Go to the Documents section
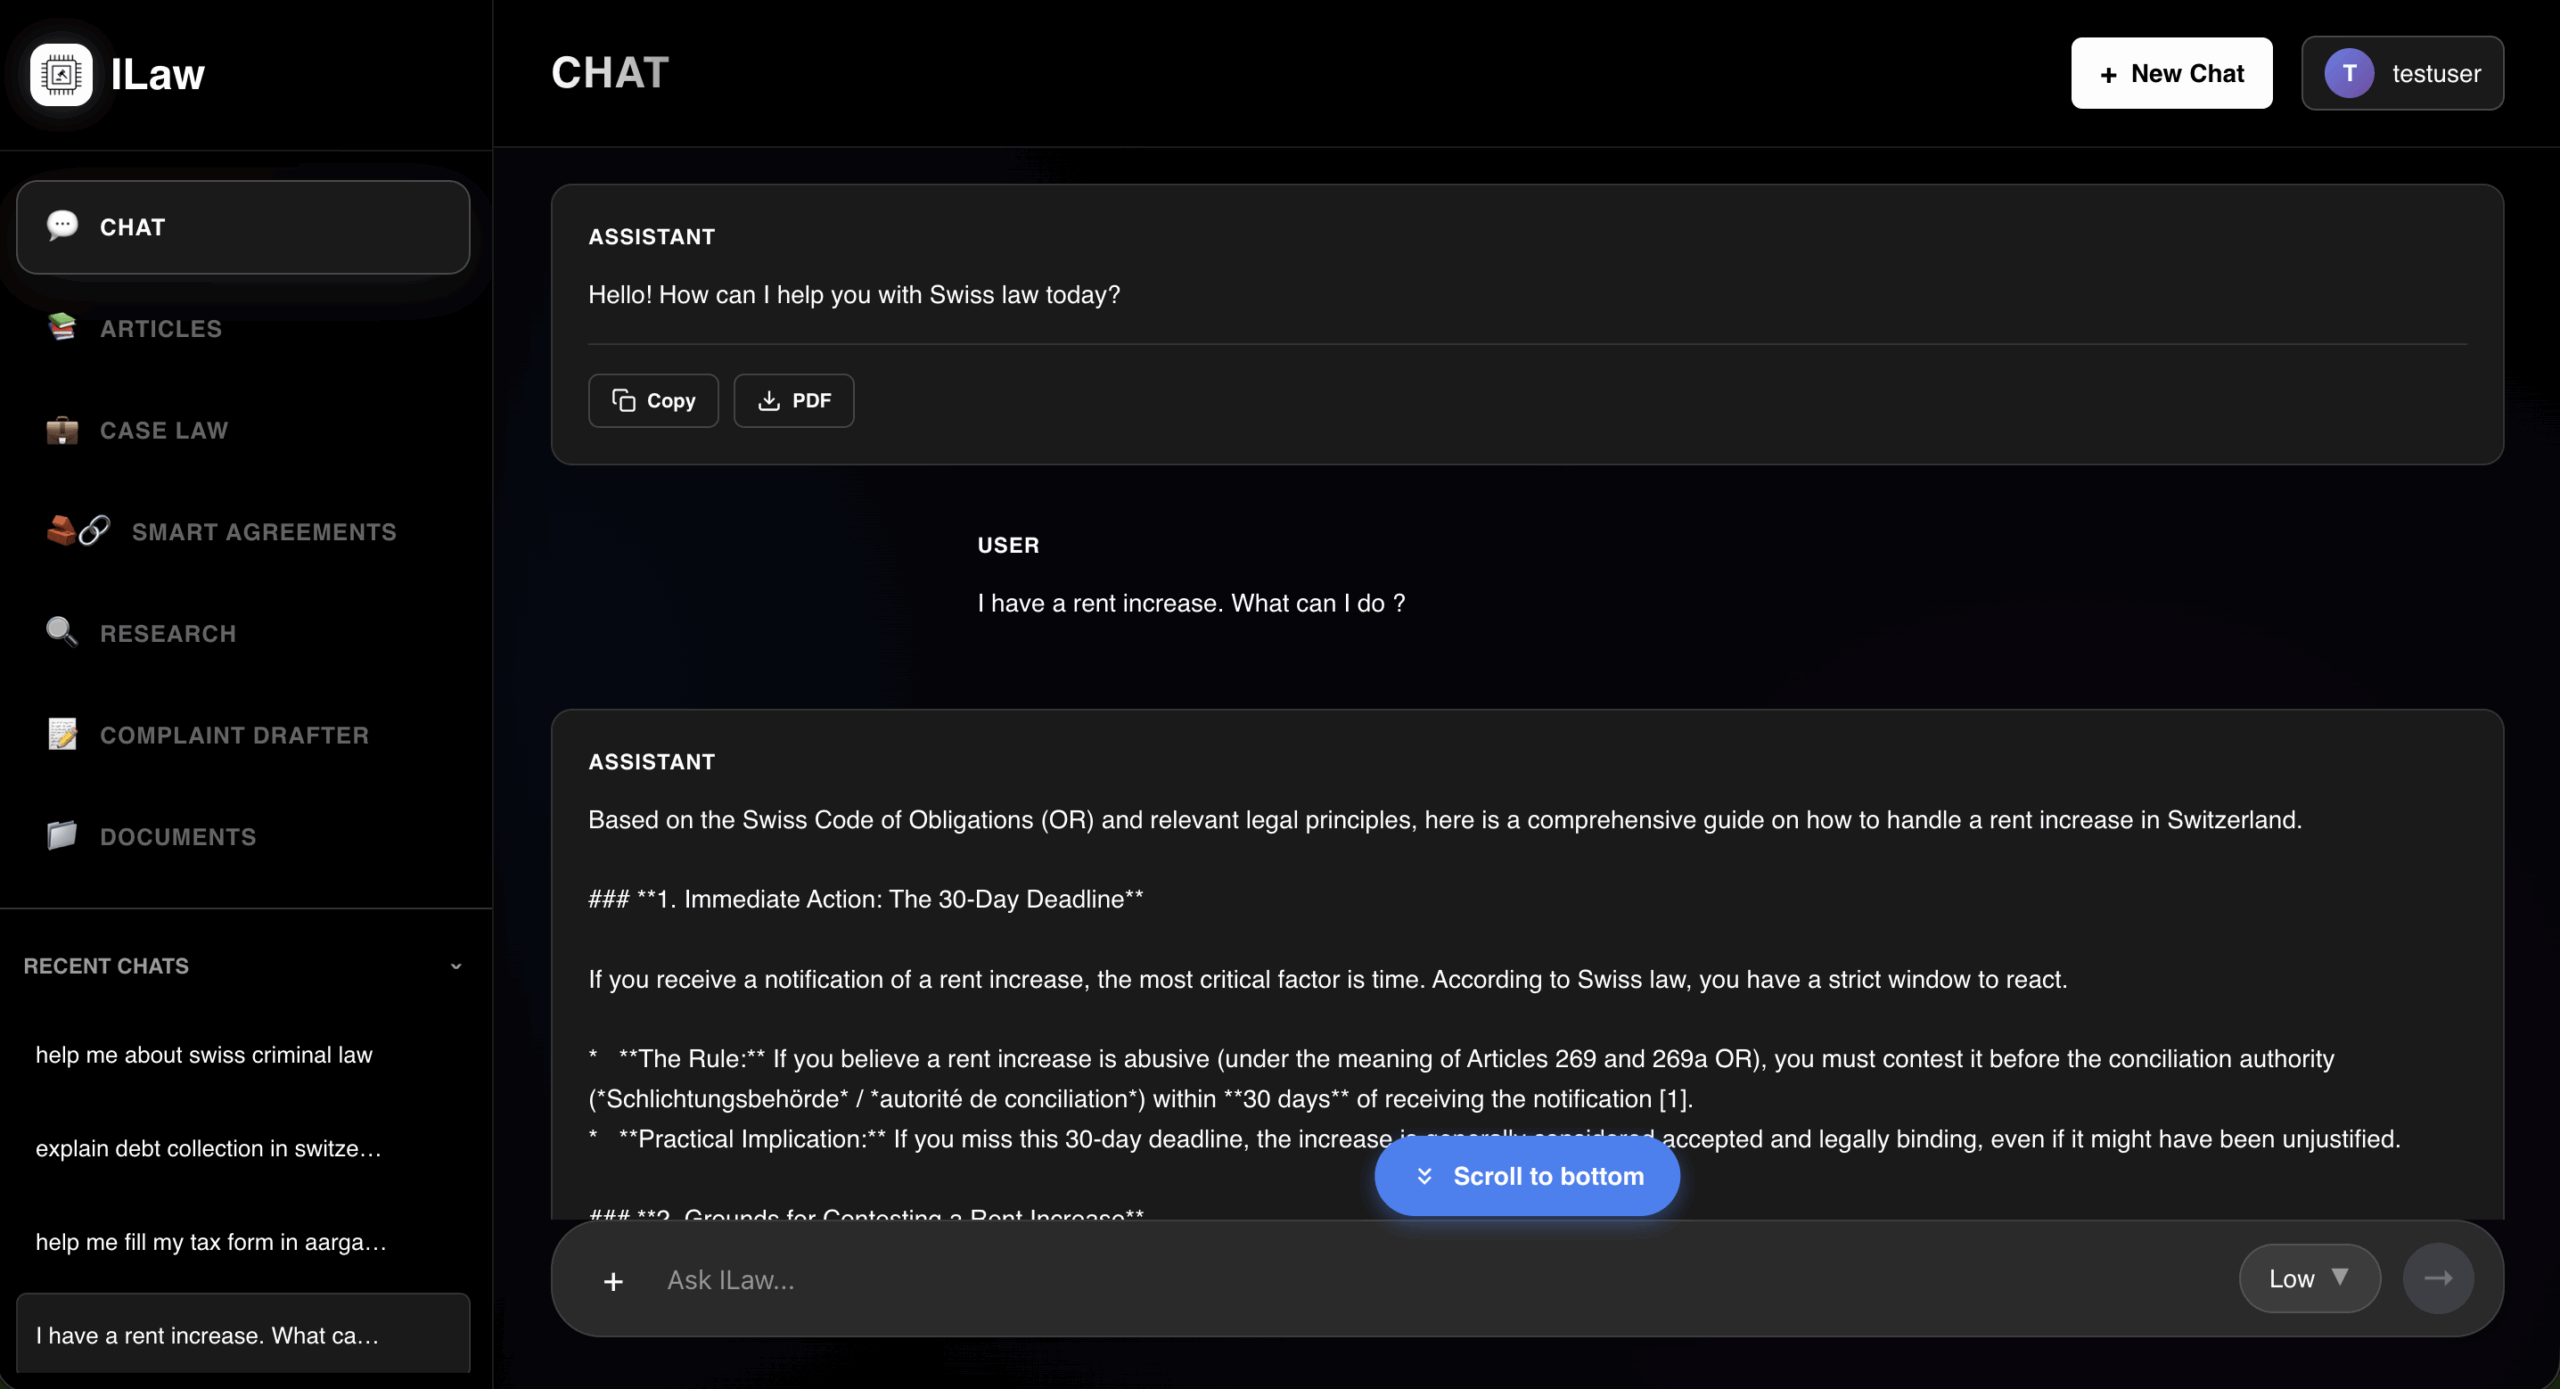 178,837
